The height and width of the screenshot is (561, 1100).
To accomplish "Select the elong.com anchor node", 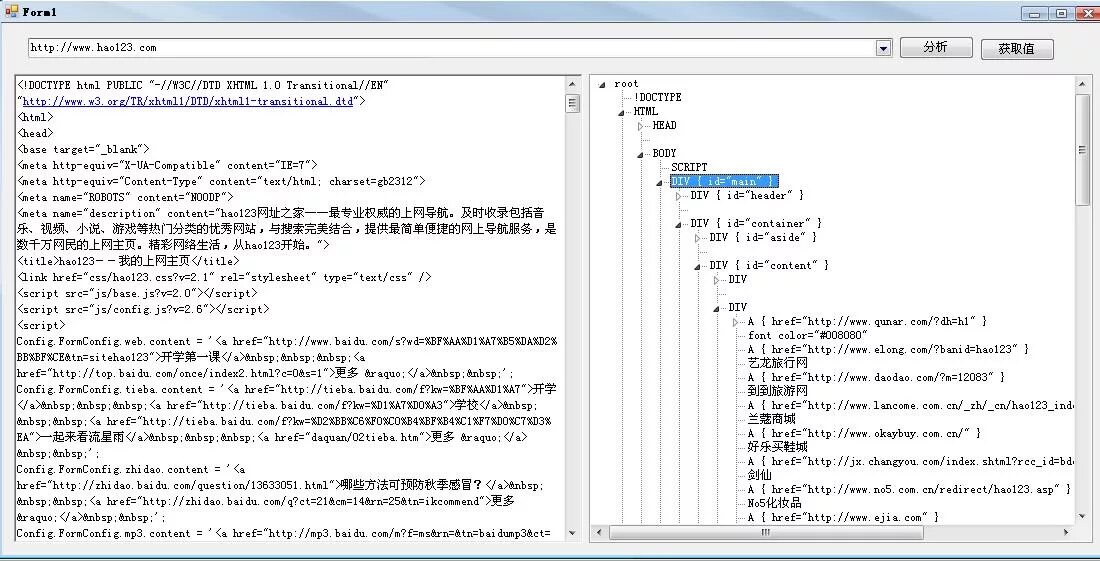I will tap(888, 349).
